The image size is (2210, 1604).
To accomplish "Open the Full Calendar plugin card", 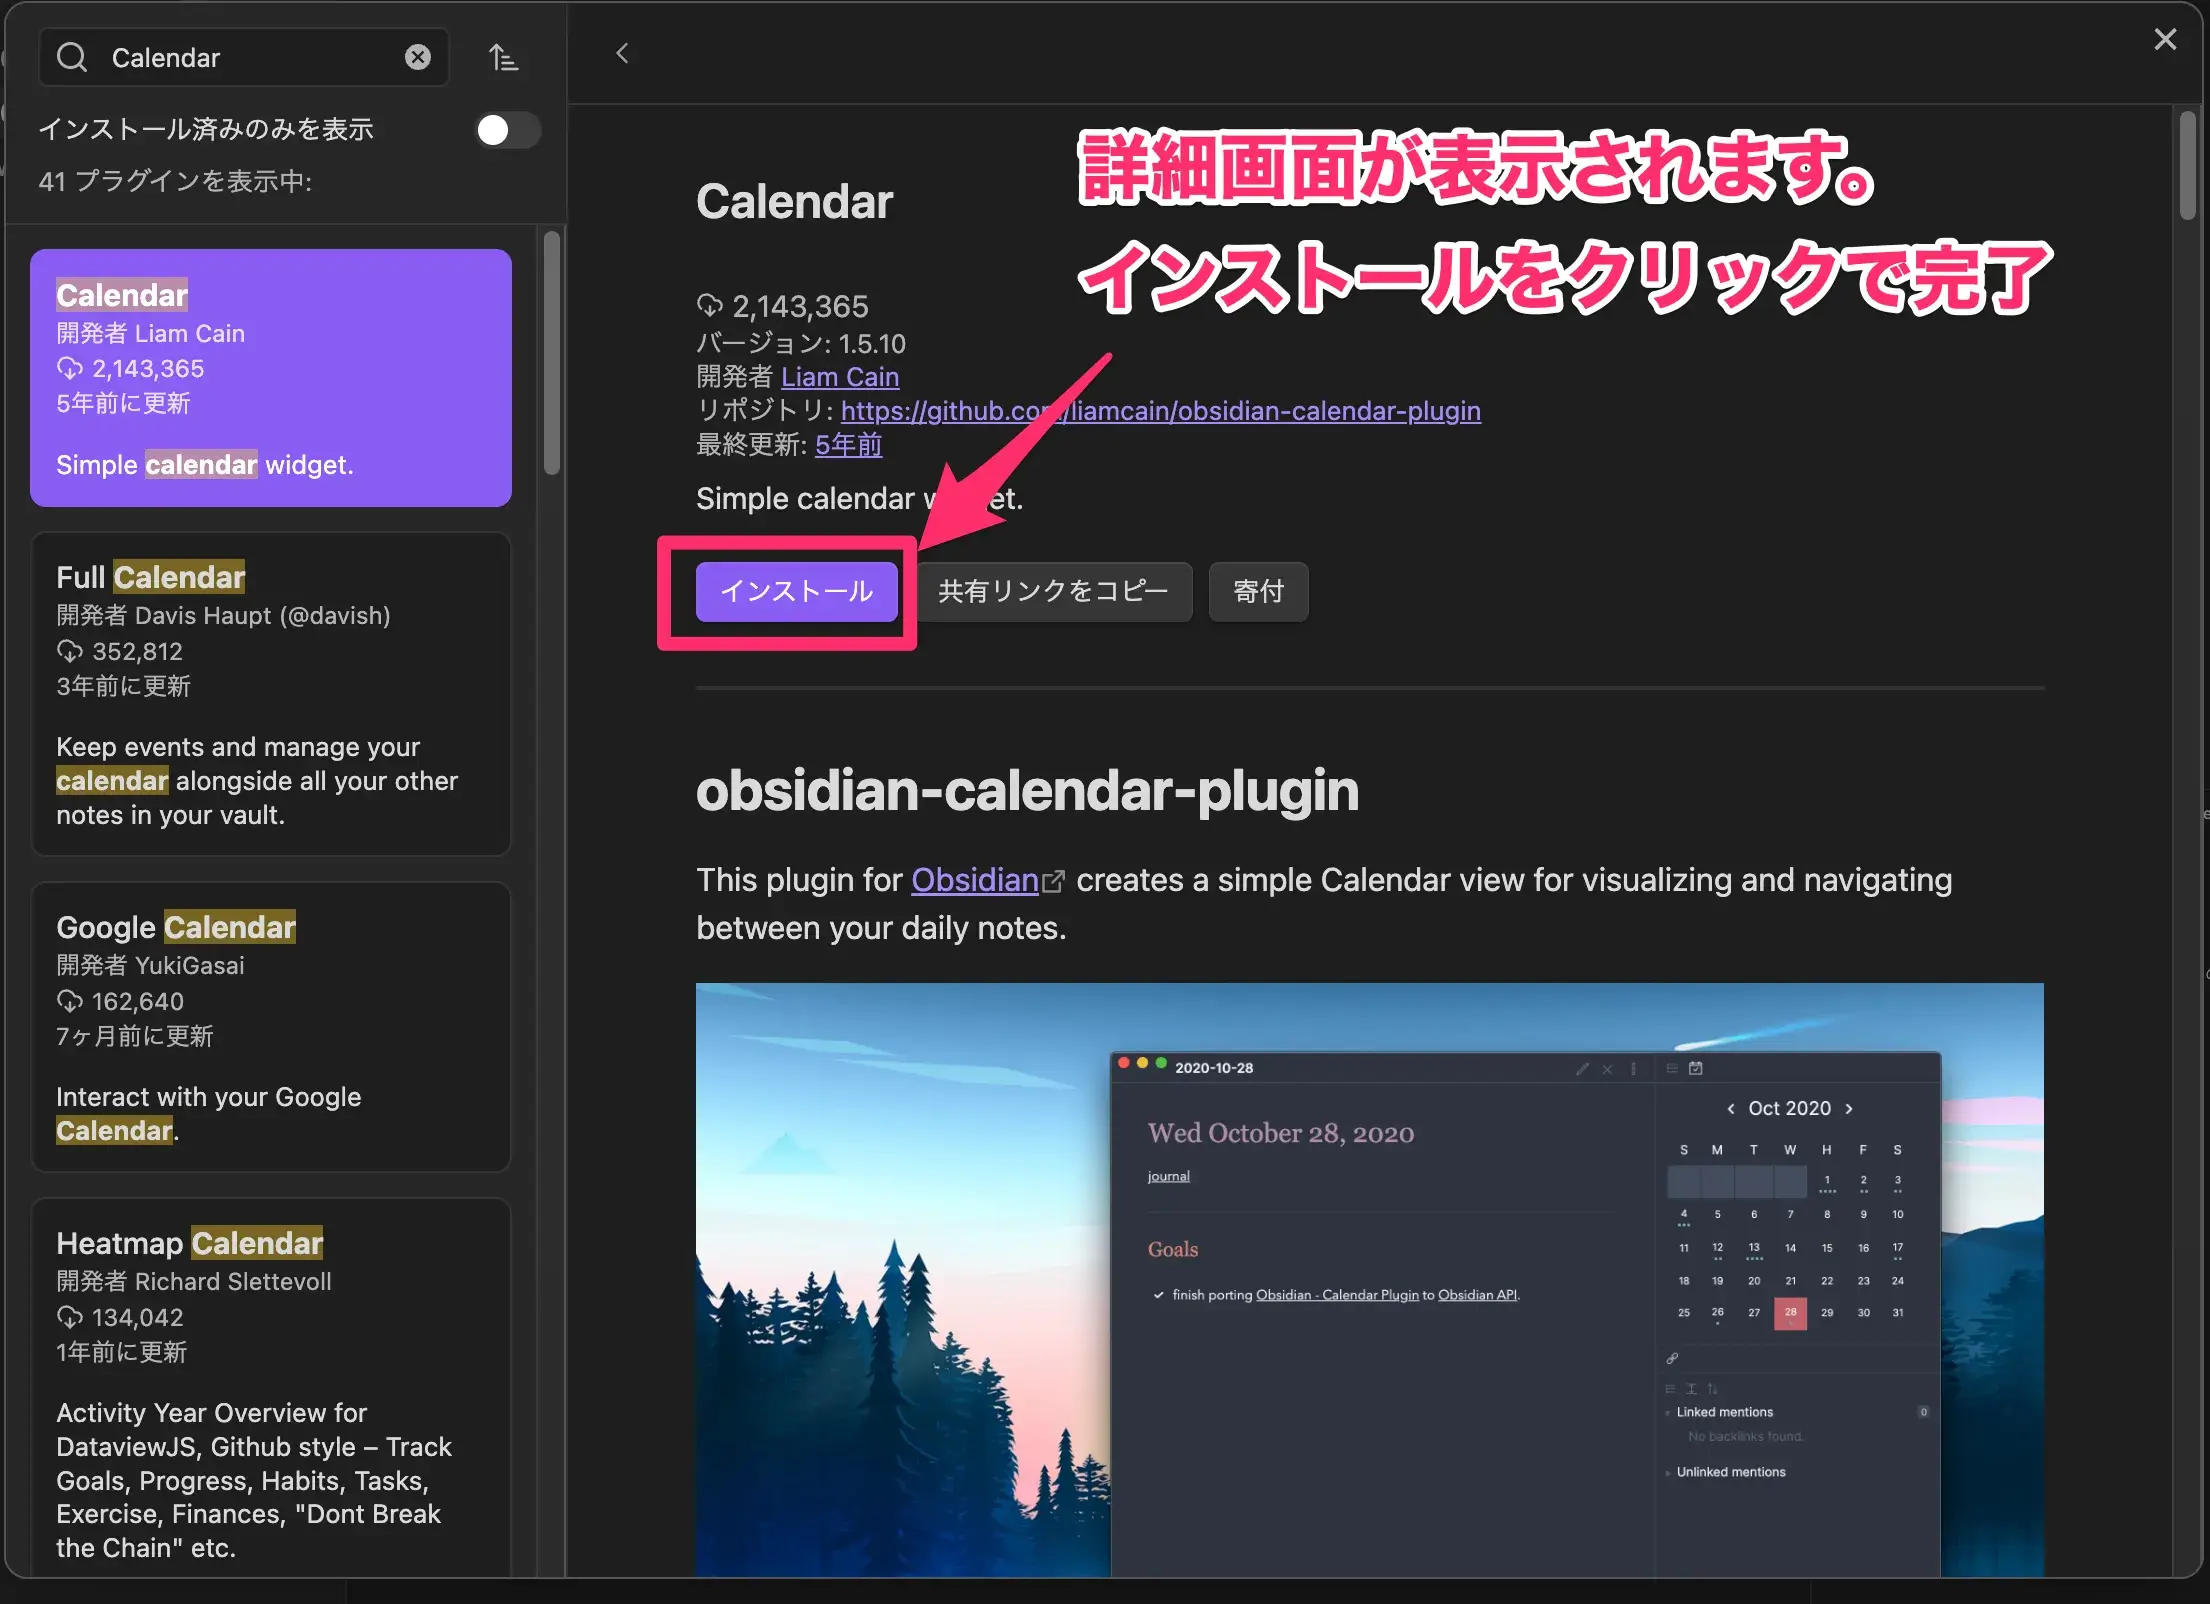I will point(271,694).
